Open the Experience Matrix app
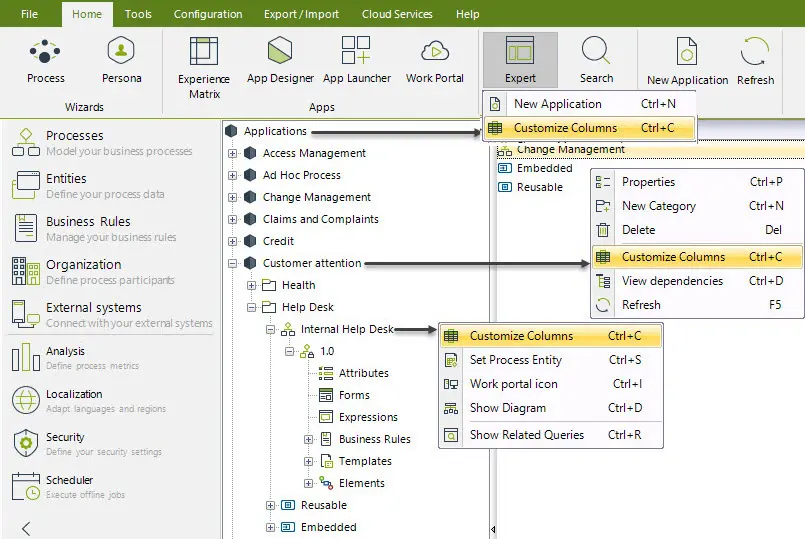The image size is (805, 539). (204, 68)
